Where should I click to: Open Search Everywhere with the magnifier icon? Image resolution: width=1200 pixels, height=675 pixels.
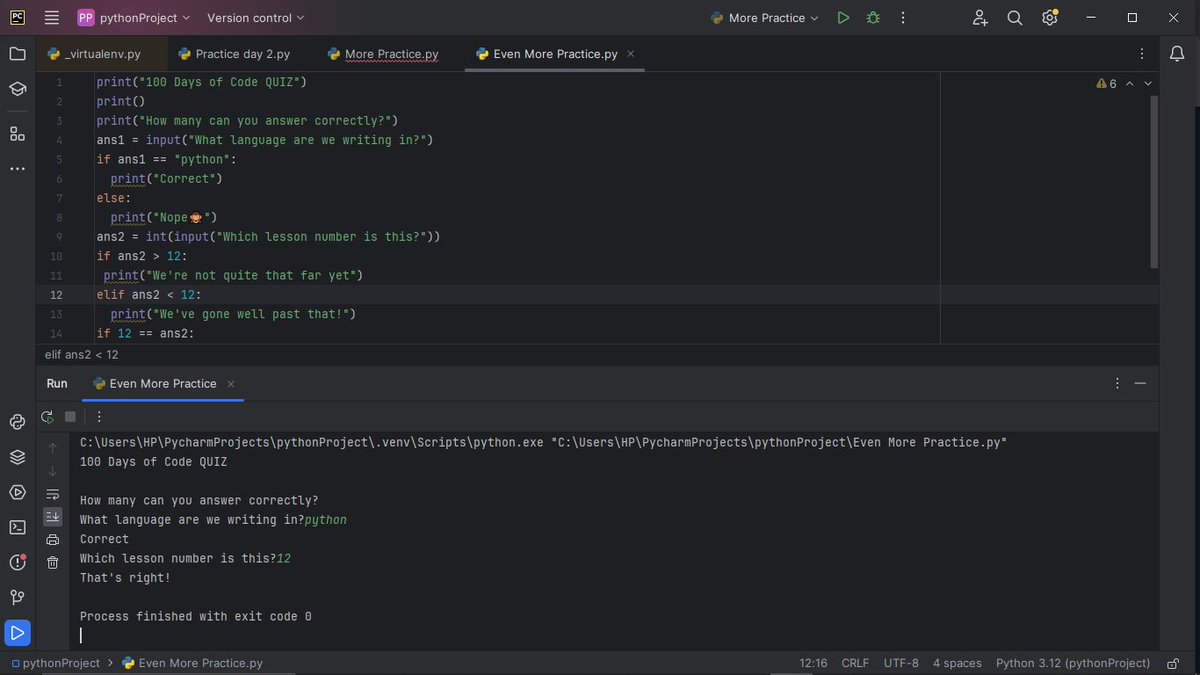1013,17
